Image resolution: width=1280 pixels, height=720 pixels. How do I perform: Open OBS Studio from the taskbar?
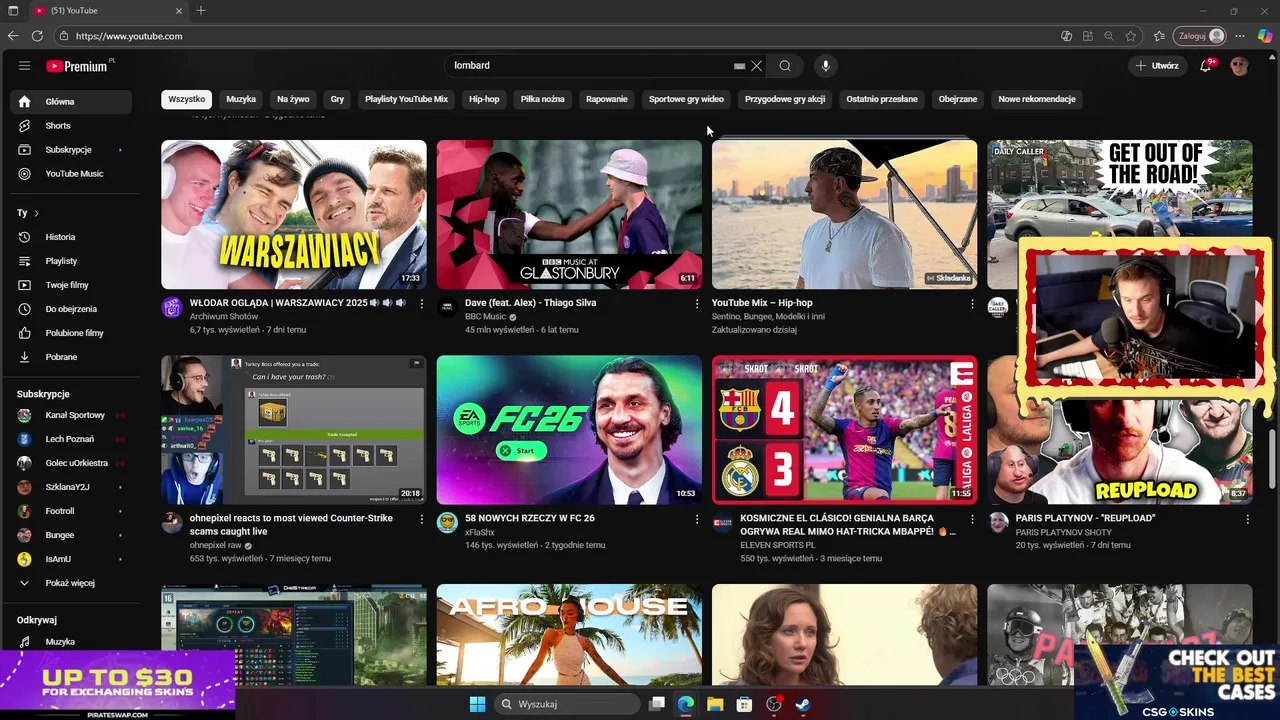point(773,704)
